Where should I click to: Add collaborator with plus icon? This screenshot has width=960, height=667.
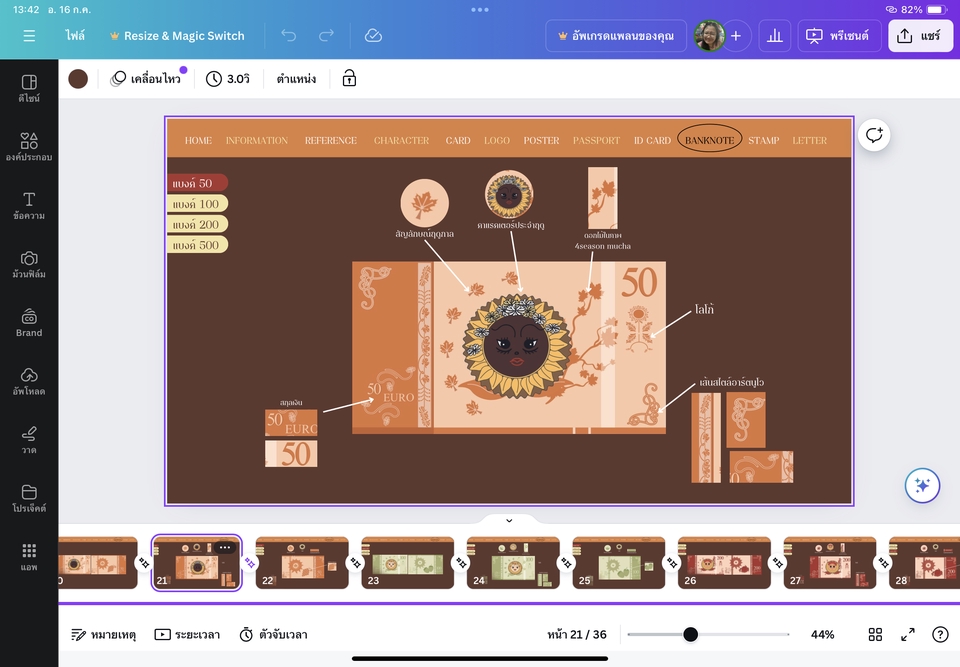(736, 36)
